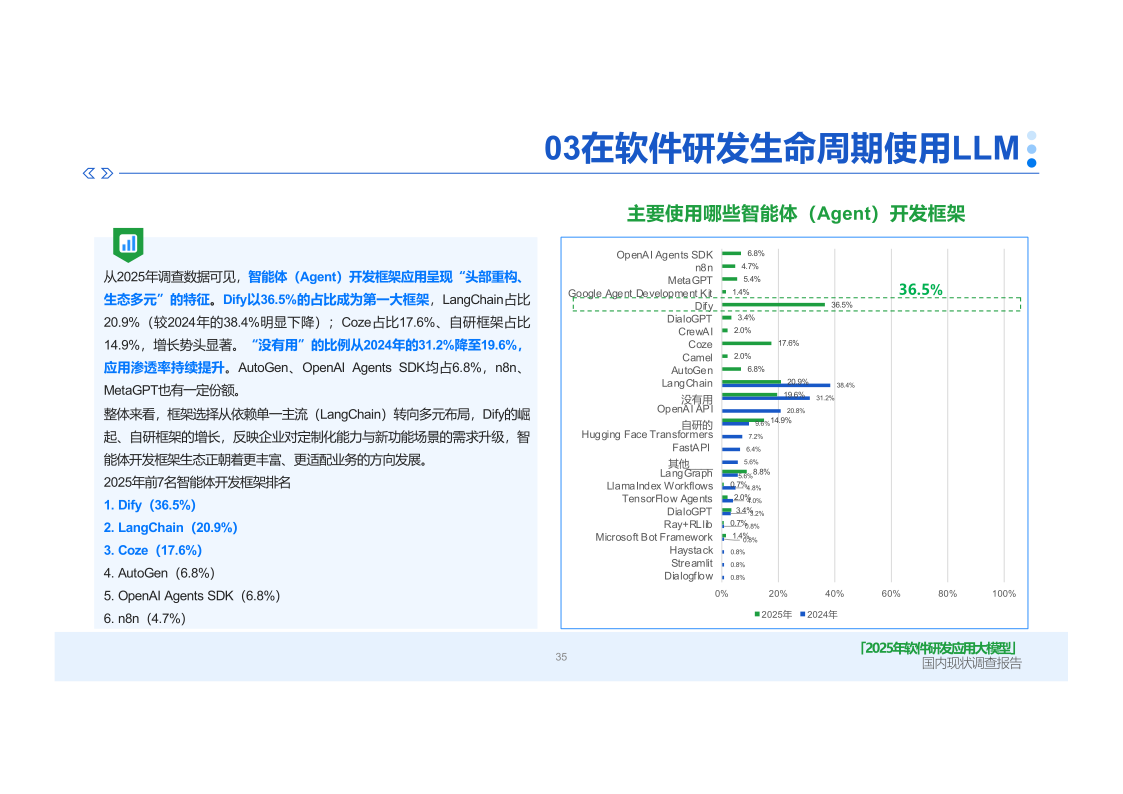Click the green 2025年 legend swatch
1123x794 pixels.
[x=757, y=614]
